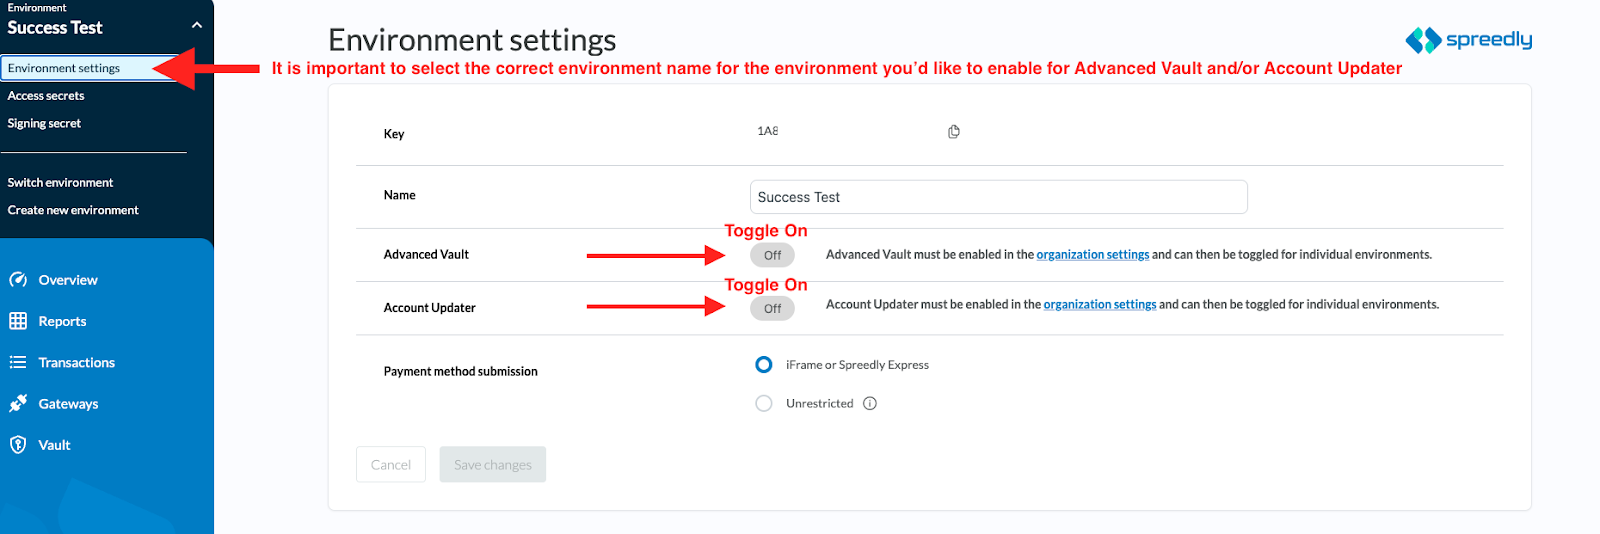Choose Switch environment
Image resolution: width=1600 pixels, height=534 pixels.
tap(60, 183)
